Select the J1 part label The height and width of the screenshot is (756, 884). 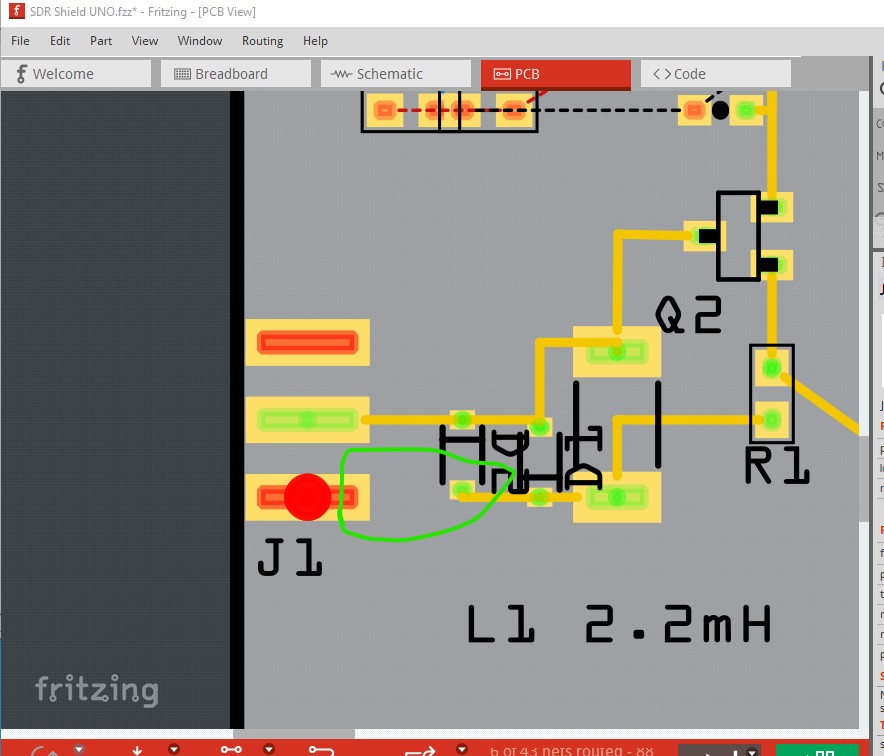tap(289, 557)
